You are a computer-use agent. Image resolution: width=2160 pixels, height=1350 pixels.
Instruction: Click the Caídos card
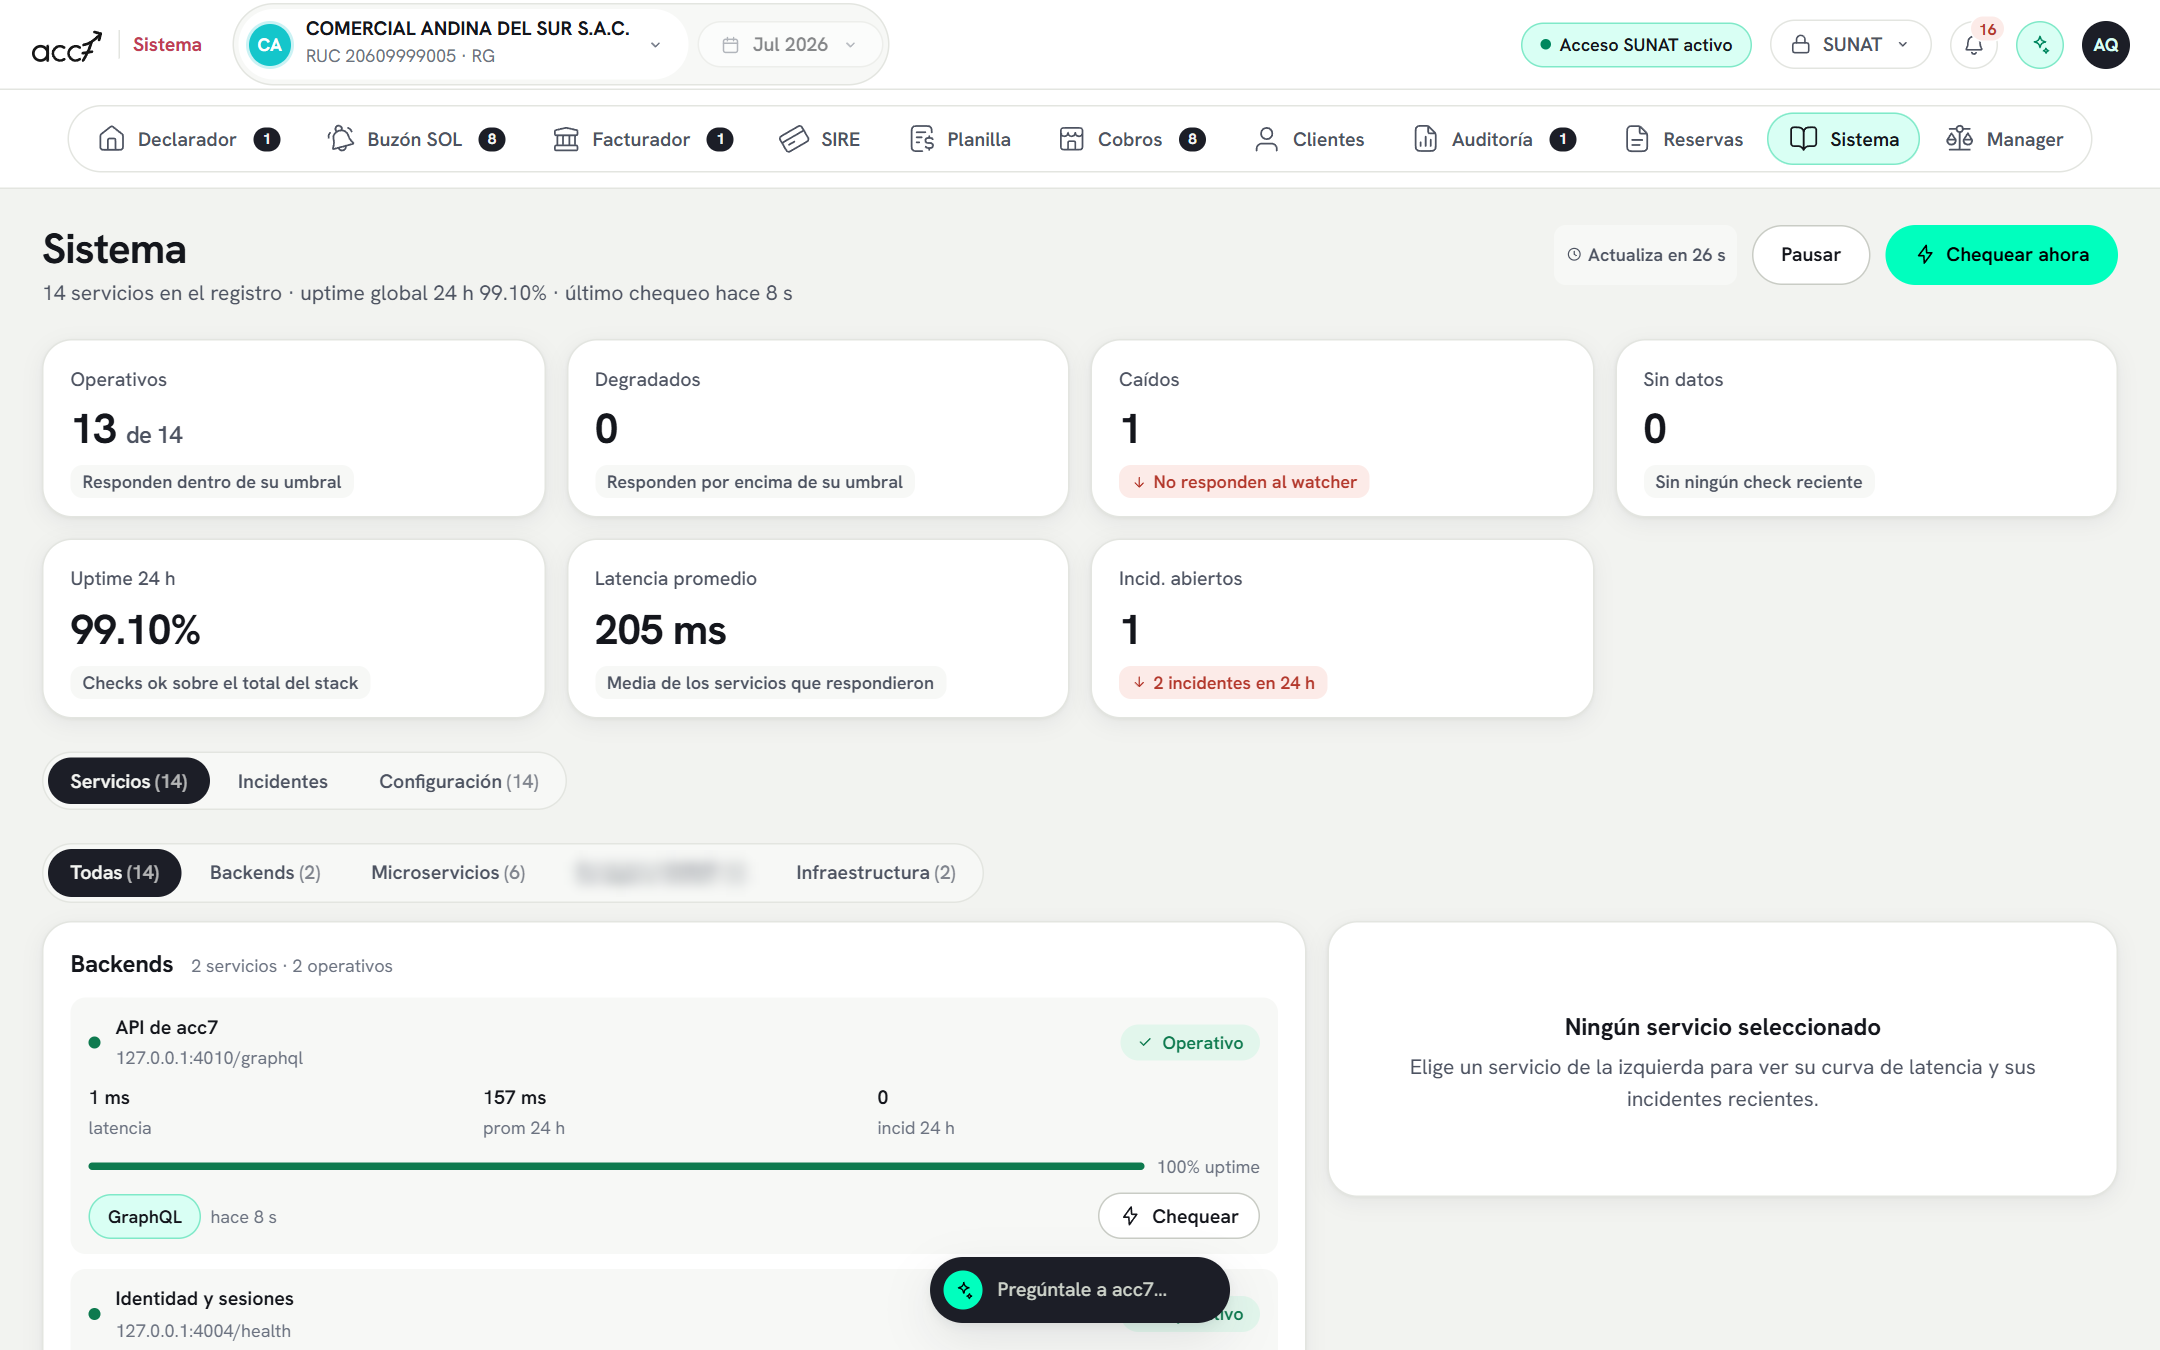pos(1342,428)
